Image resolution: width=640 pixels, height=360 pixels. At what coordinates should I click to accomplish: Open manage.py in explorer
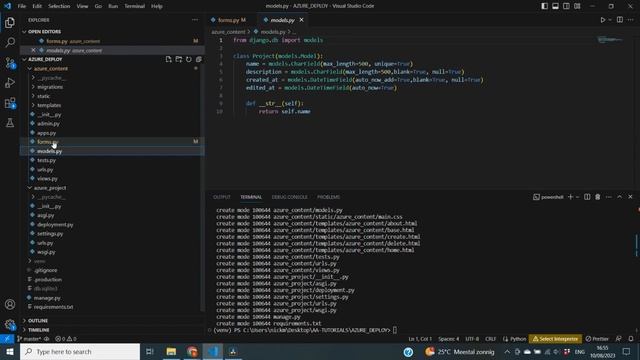(47, 298)
